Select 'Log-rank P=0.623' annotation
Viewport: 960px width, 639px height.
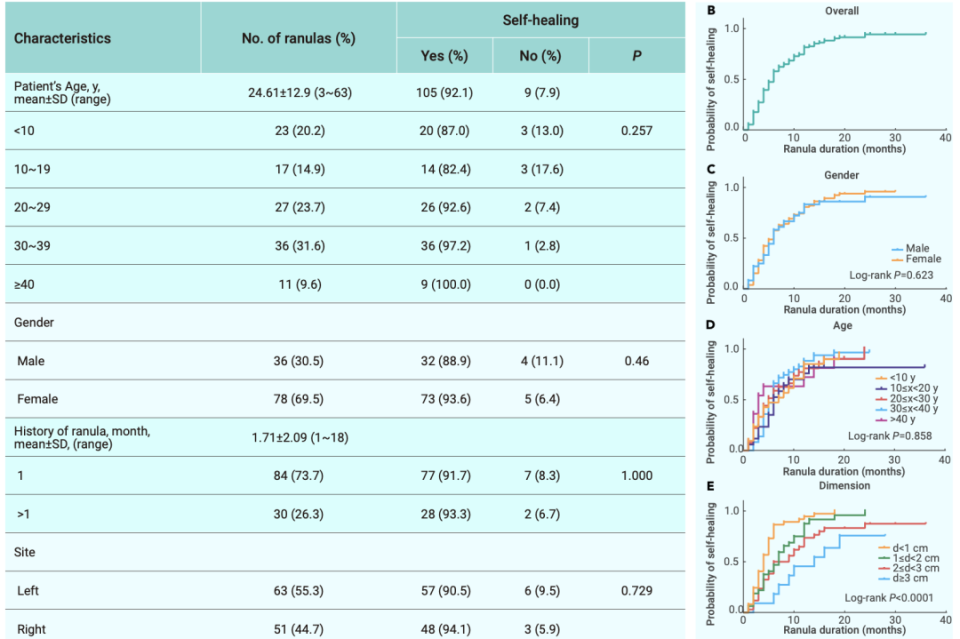(891, 275)
